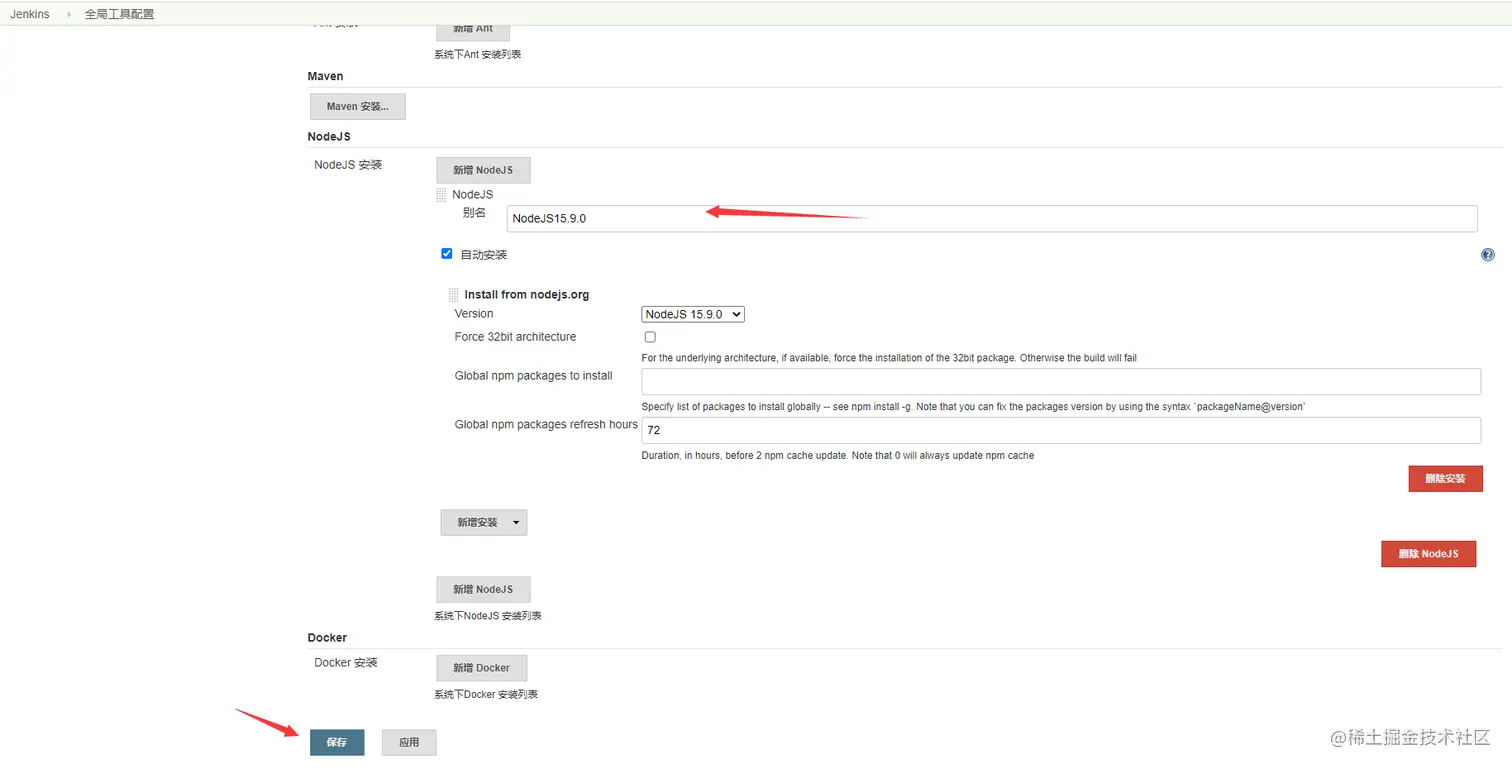Click the npm cache update duration help text

click(x=838, y=456)
